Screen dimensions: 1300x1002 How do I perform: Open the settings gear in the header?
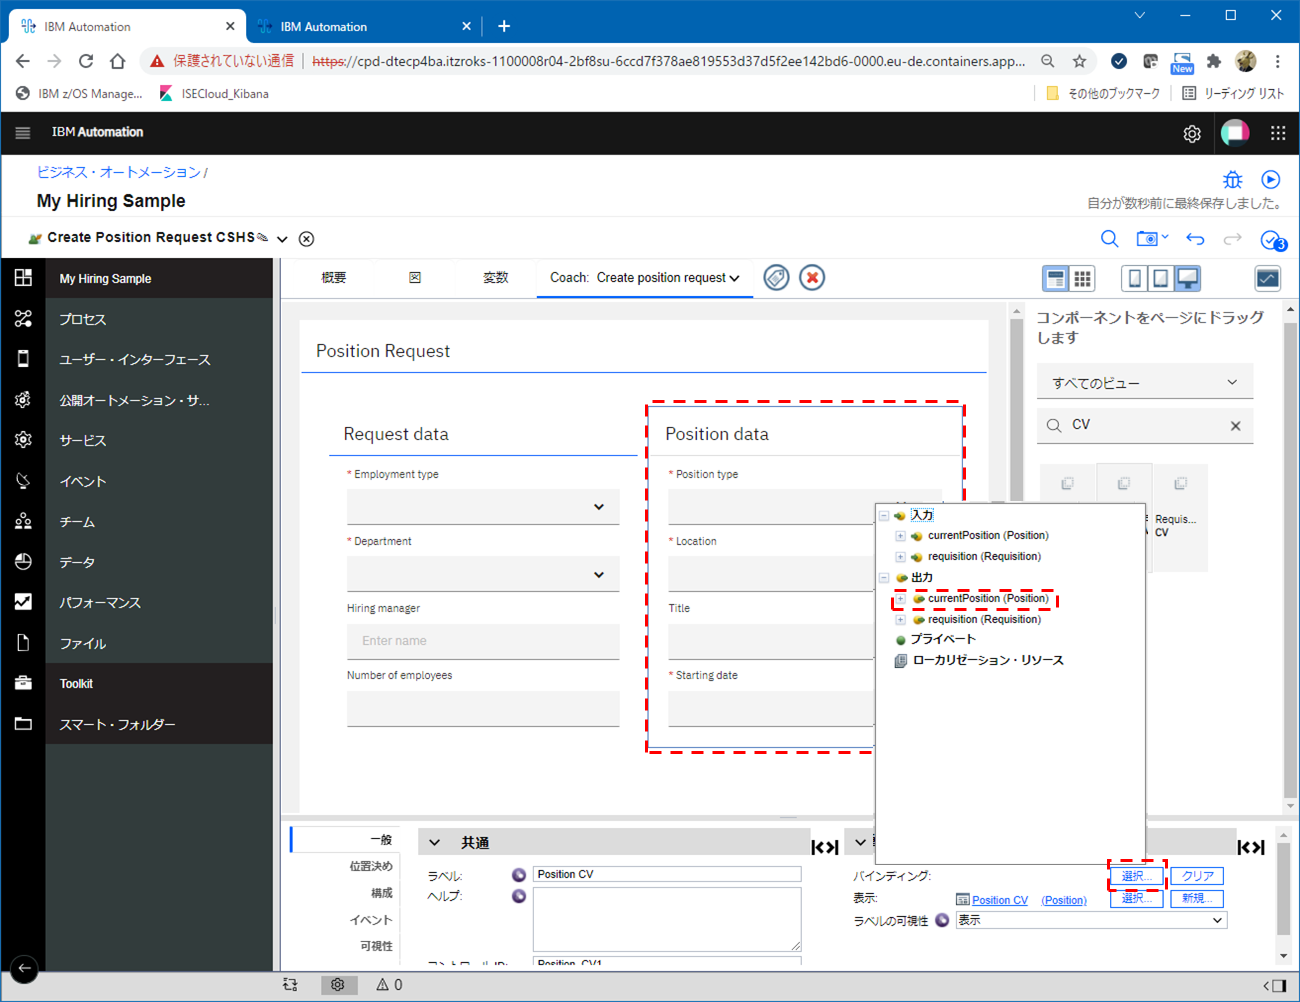(1192, 133)
